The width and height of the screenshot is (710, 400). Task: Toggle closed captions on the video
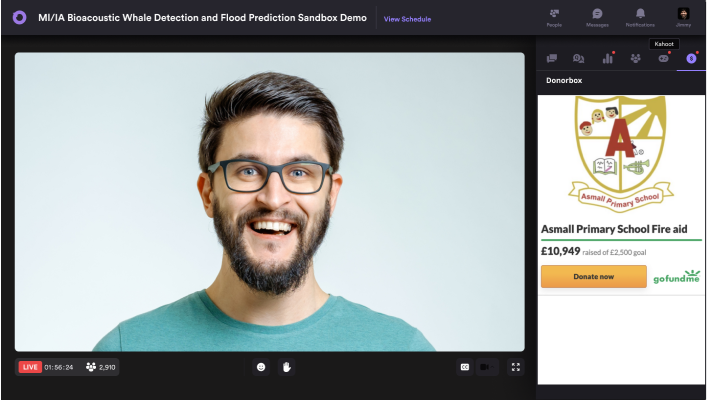pos(465,367)
